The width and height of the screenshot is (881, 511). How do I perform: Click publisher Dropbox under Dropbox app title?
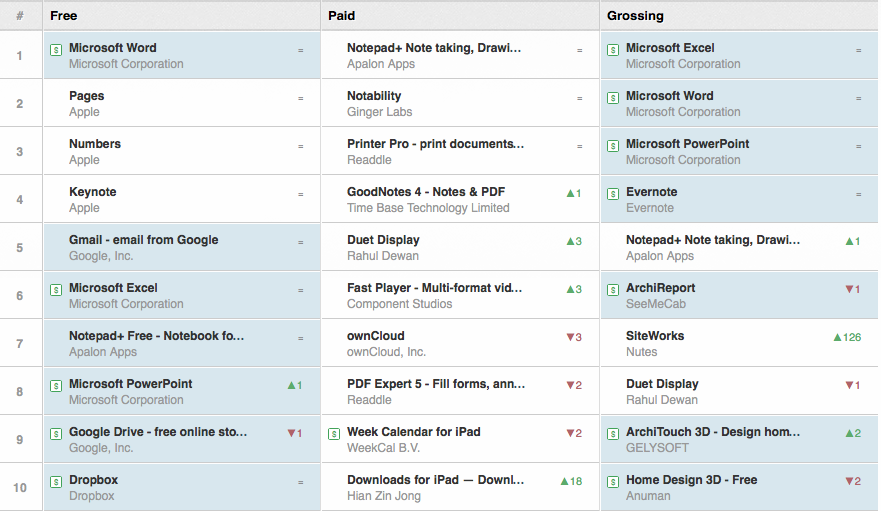point(92,496)
